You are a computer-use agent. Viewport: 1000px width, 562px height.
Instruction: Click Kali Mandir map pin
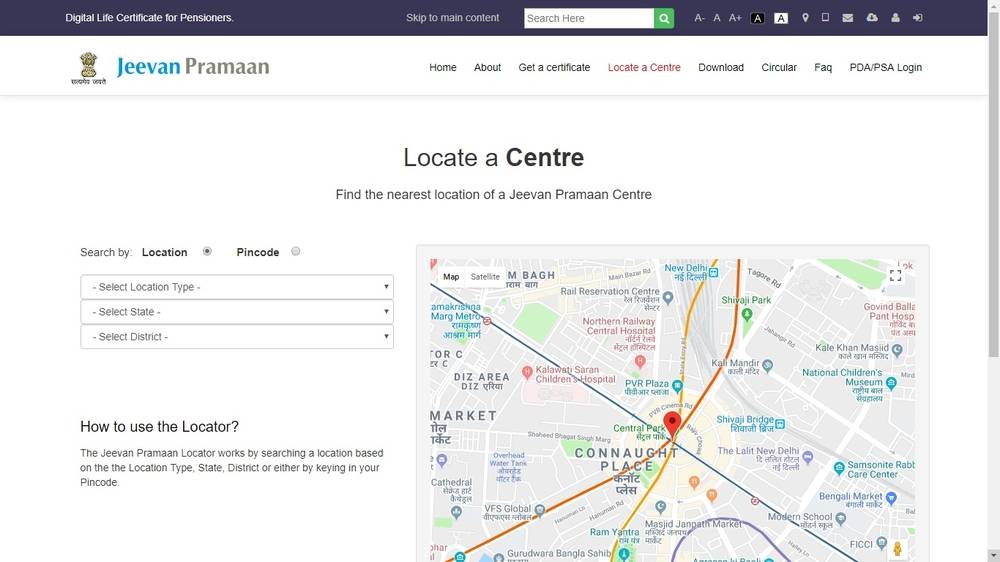point(767,366)
